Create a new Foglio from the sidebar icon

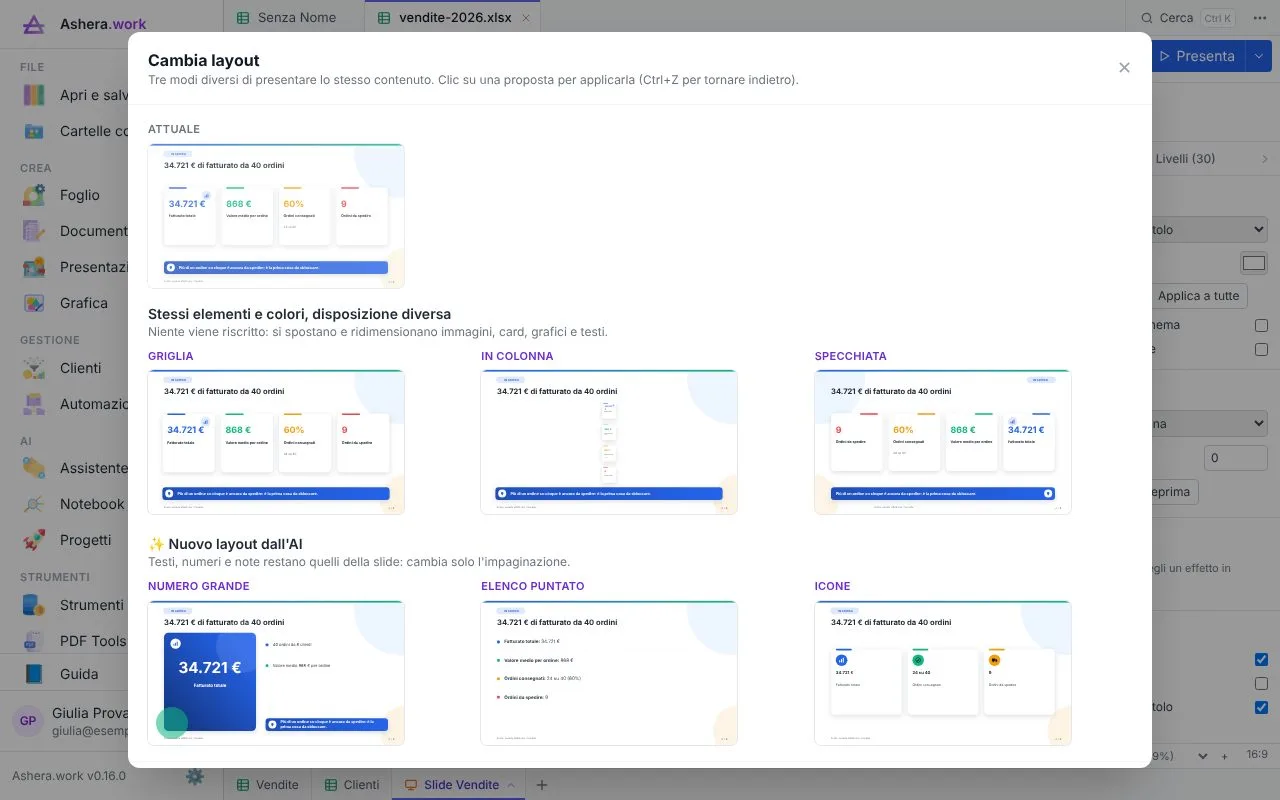coord(34,195)
